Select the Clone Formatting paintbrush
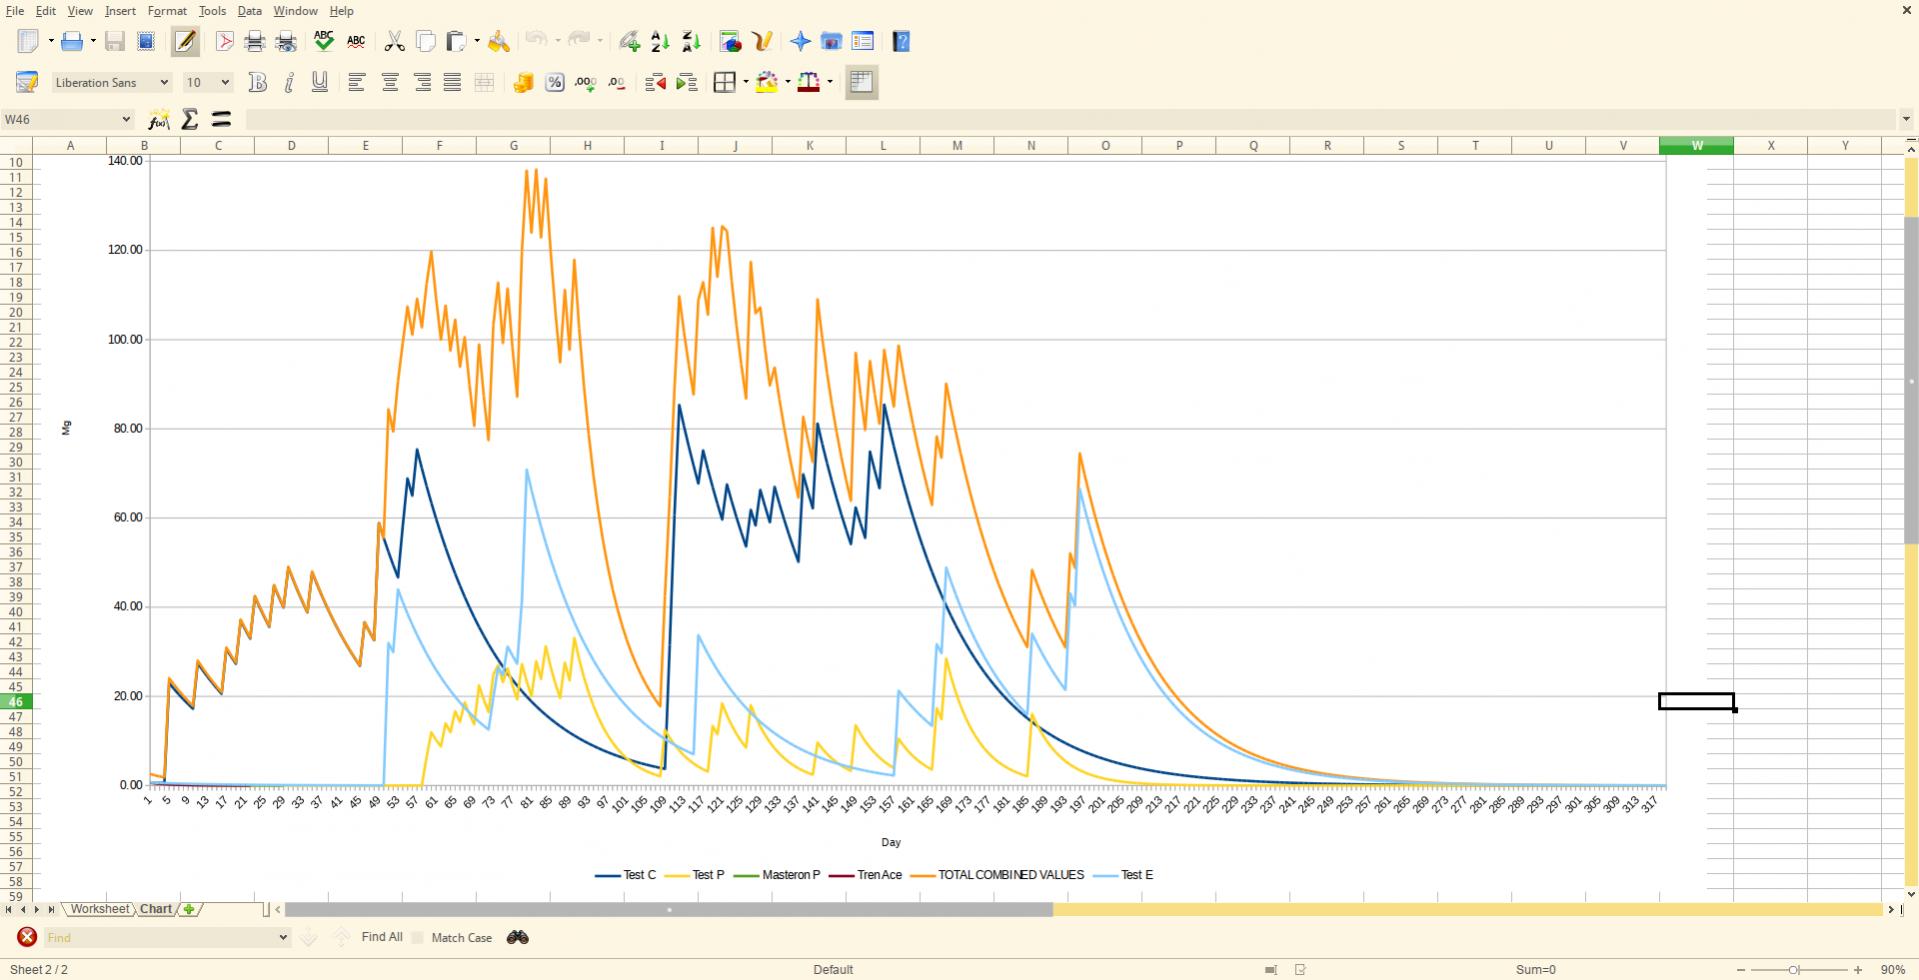The height and width of the screenshot is (980, 1919). pyautogui.click(x=499, y=41)
